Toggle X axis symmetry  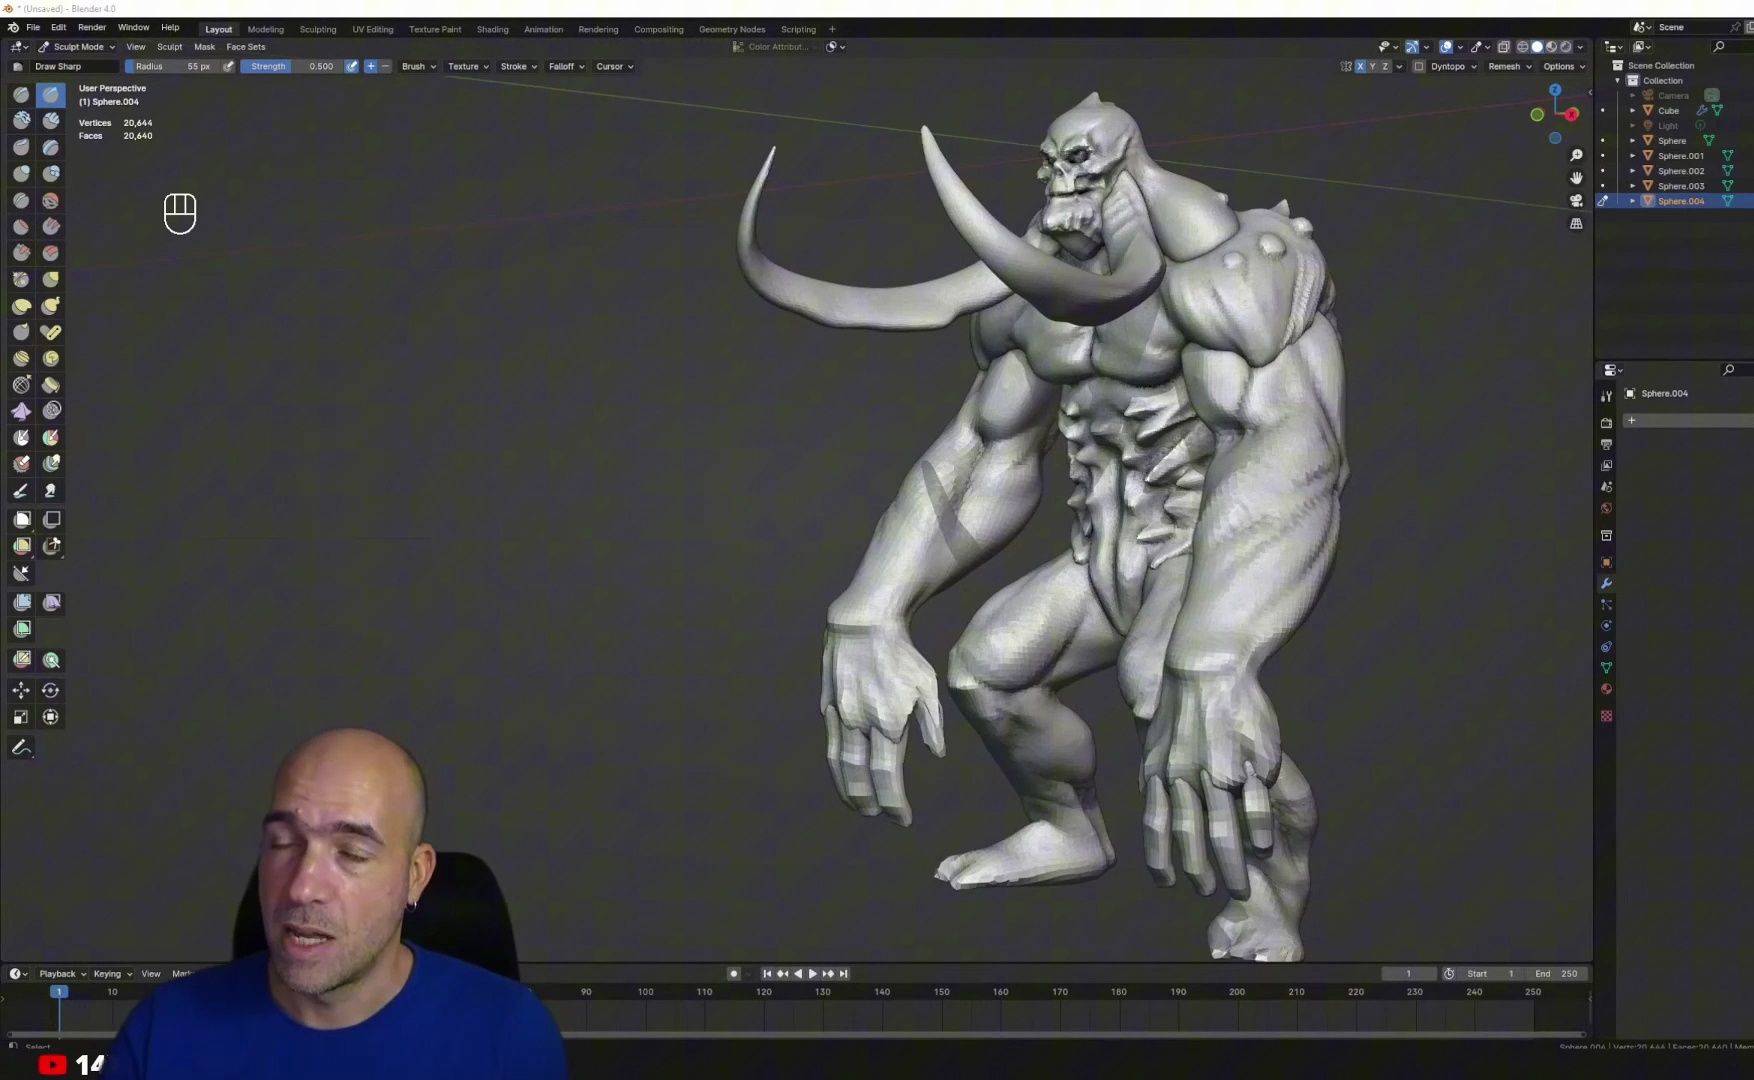(x=1360, y=67)
